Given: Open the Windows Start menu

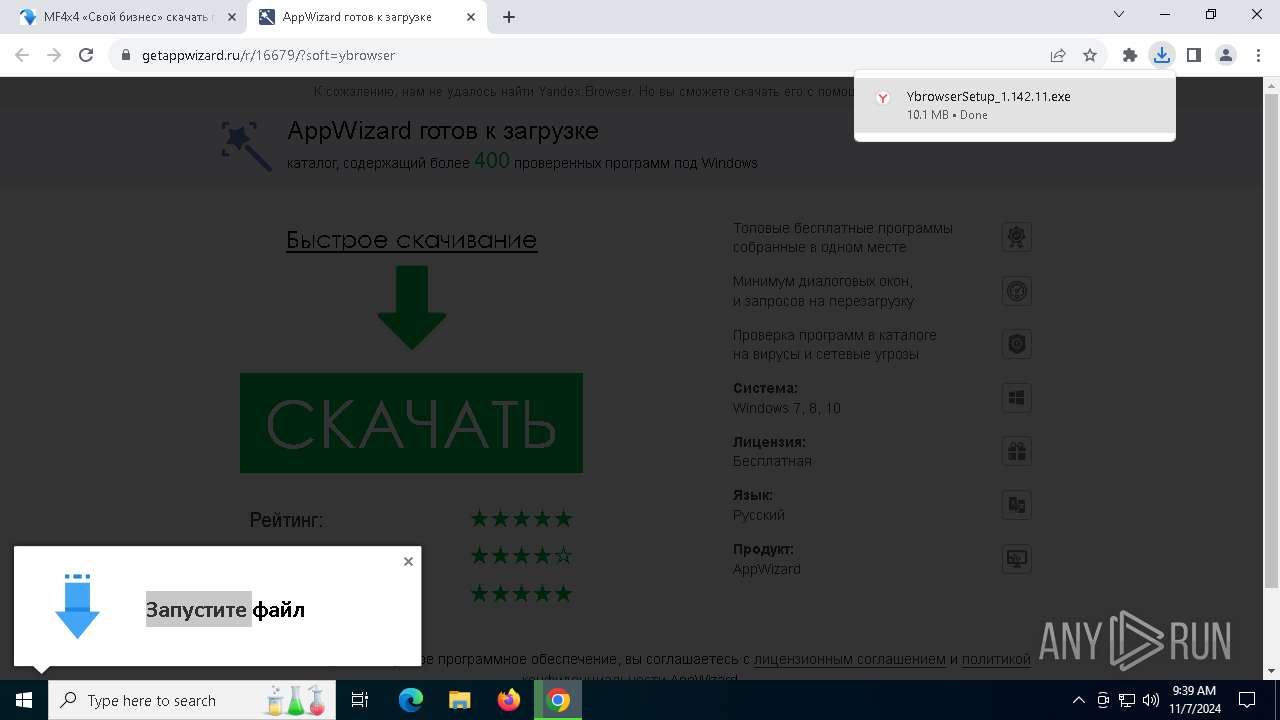Looking at the screenshot, I should tap(24, 700).
